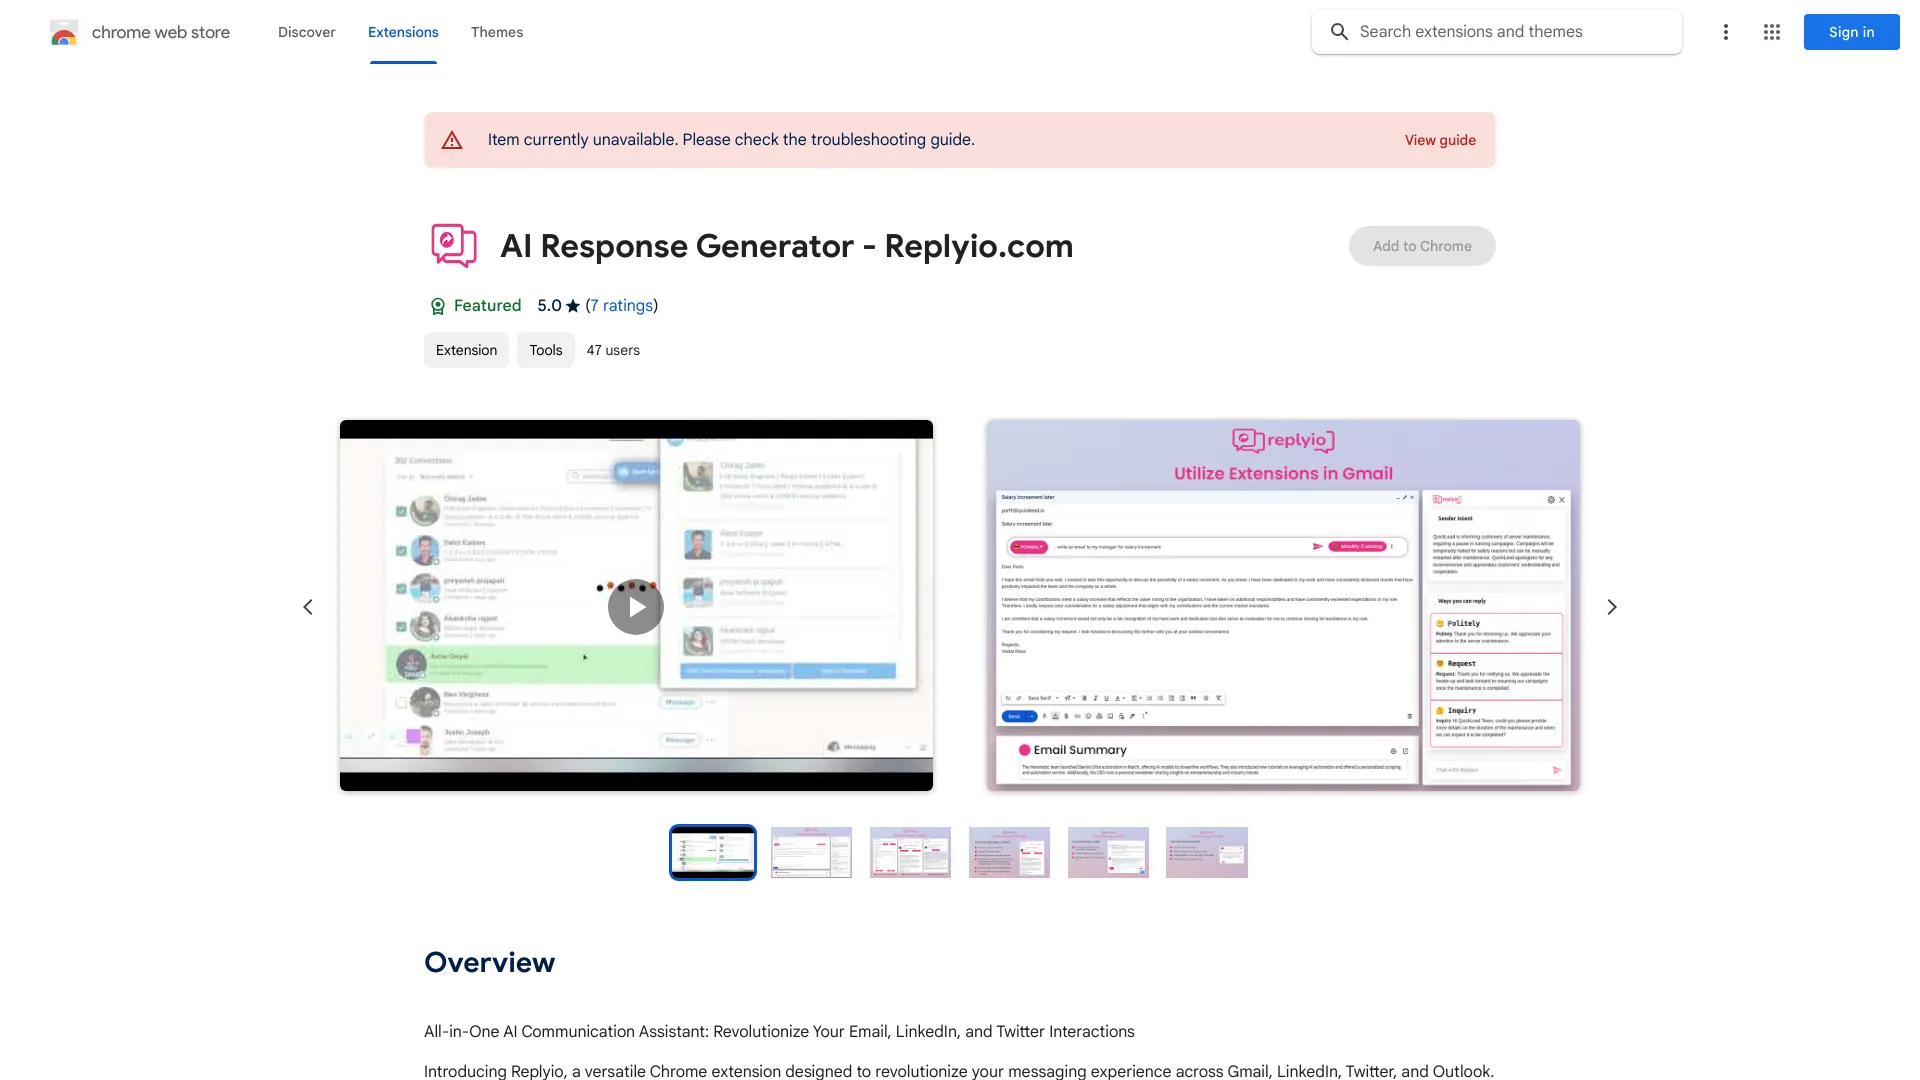Viewport: 1920px width, 1080px height.
Task: Expand the 7 ratings dropdown
Action: [621, 306]
